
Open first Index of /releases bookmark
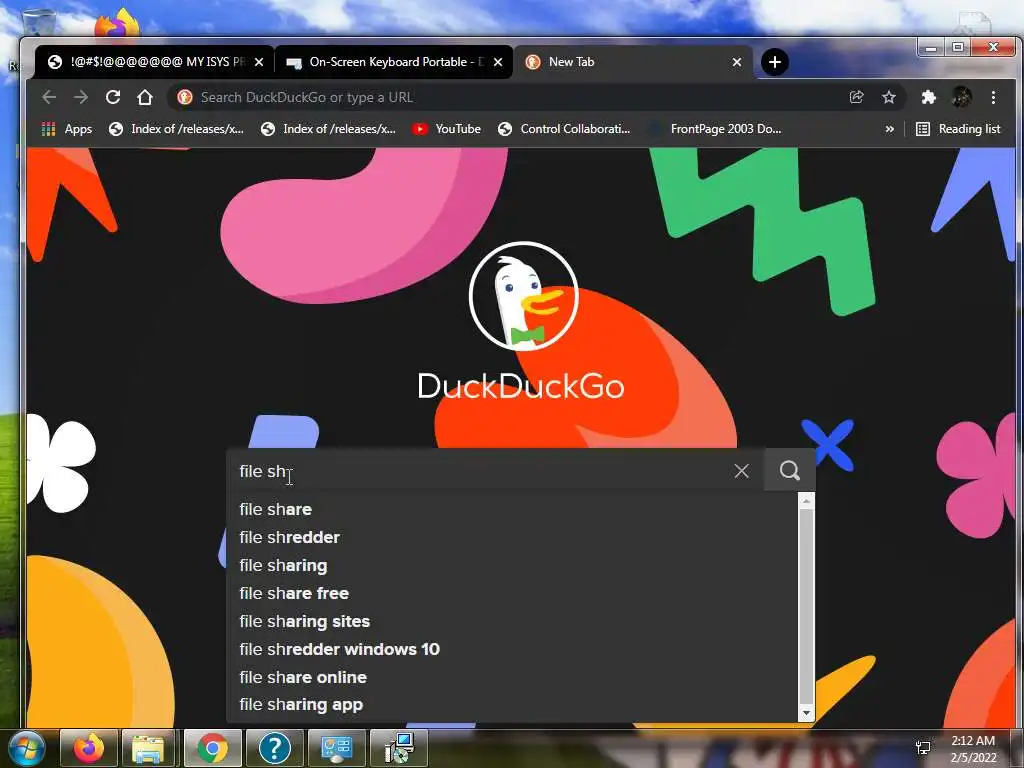click(x=176, y=129)
